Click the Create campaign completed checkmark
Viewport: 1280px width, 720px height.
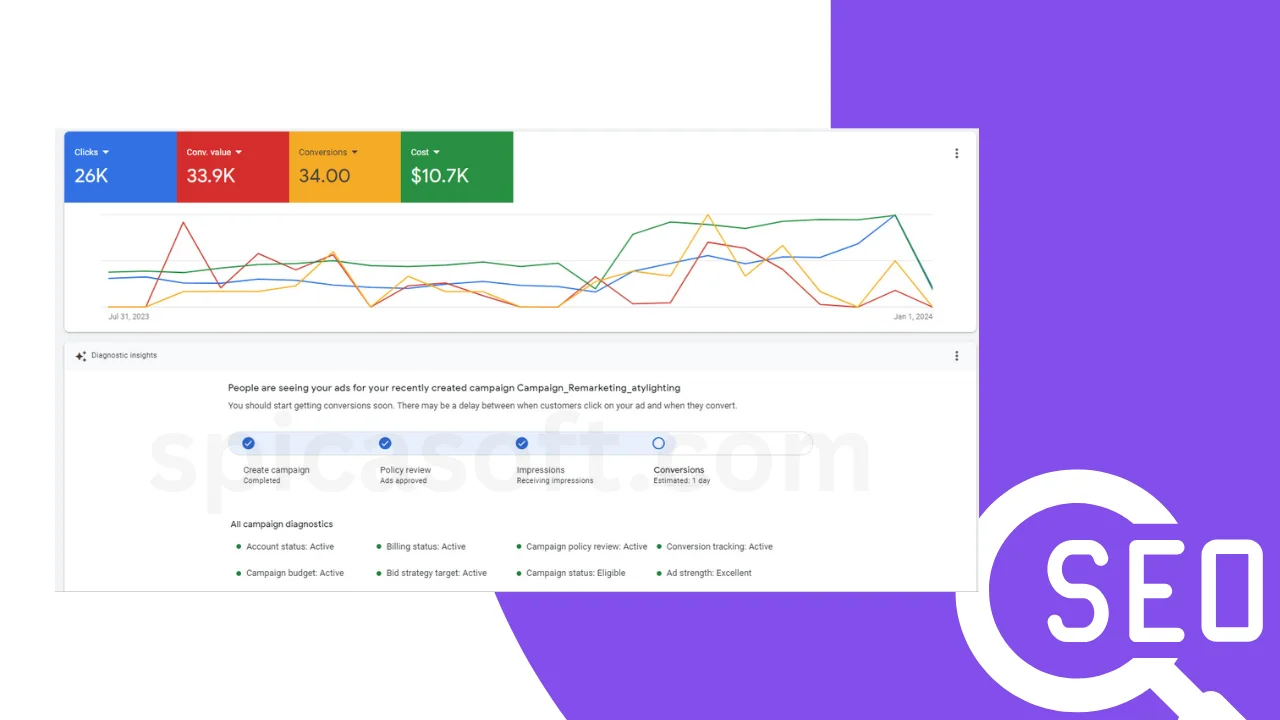[x=248, y=443]
